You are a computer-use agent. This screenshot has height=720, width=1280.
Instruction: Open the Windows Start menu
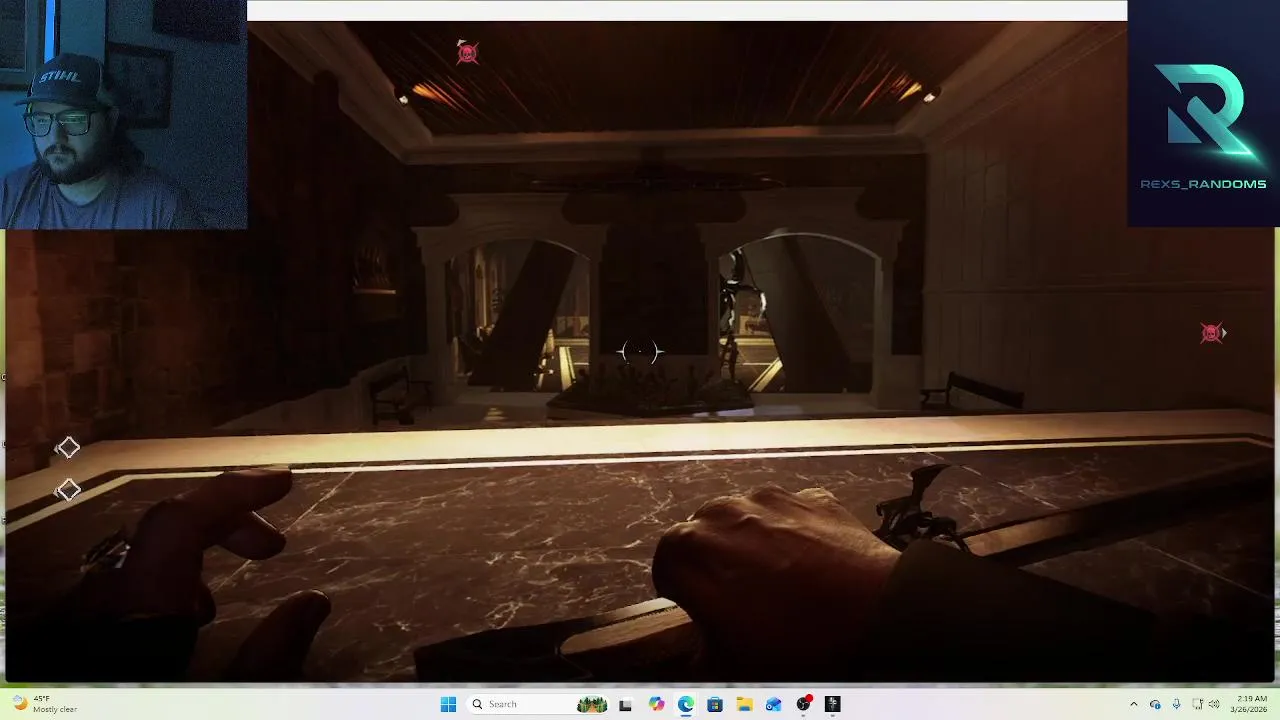coord(448,704)
